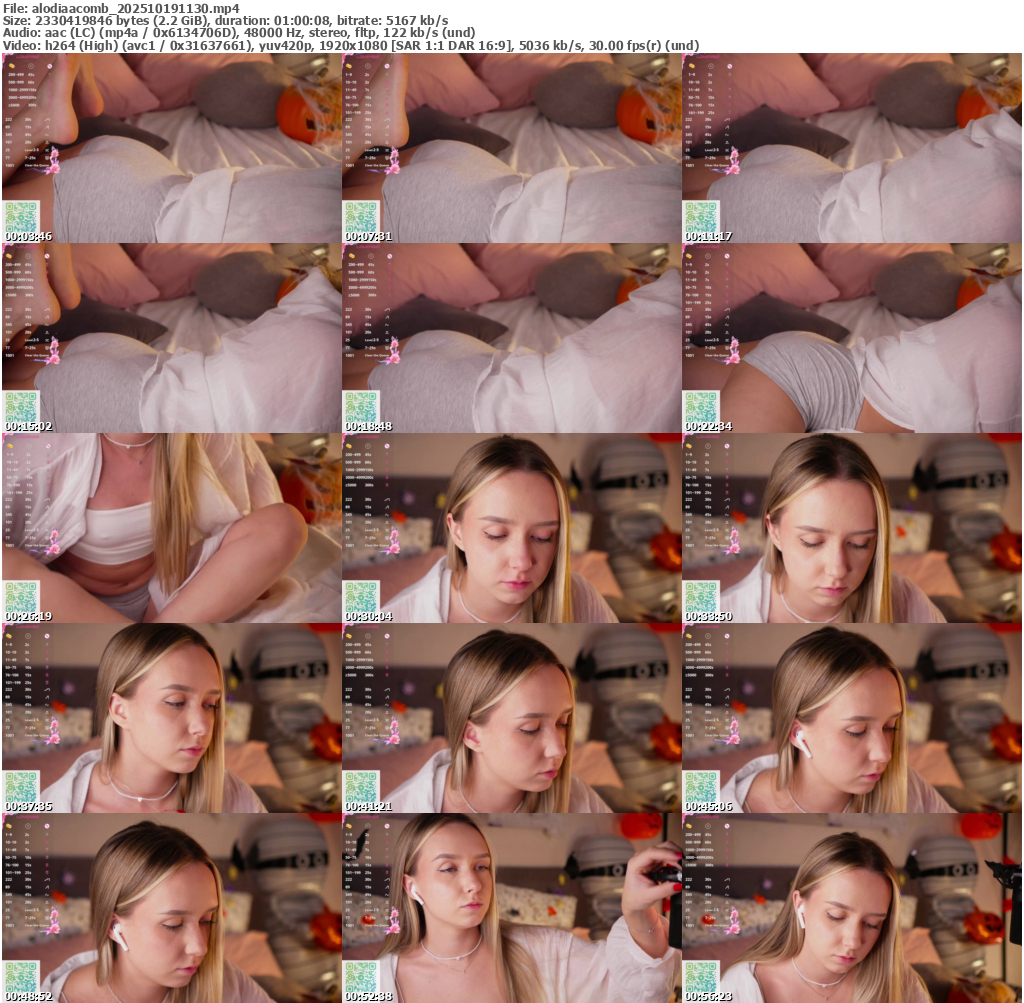The image size is (1024, 1003).
Task: Open the thumbnail at timestamp 00:07:31
Action: click(x=511, y=148)
